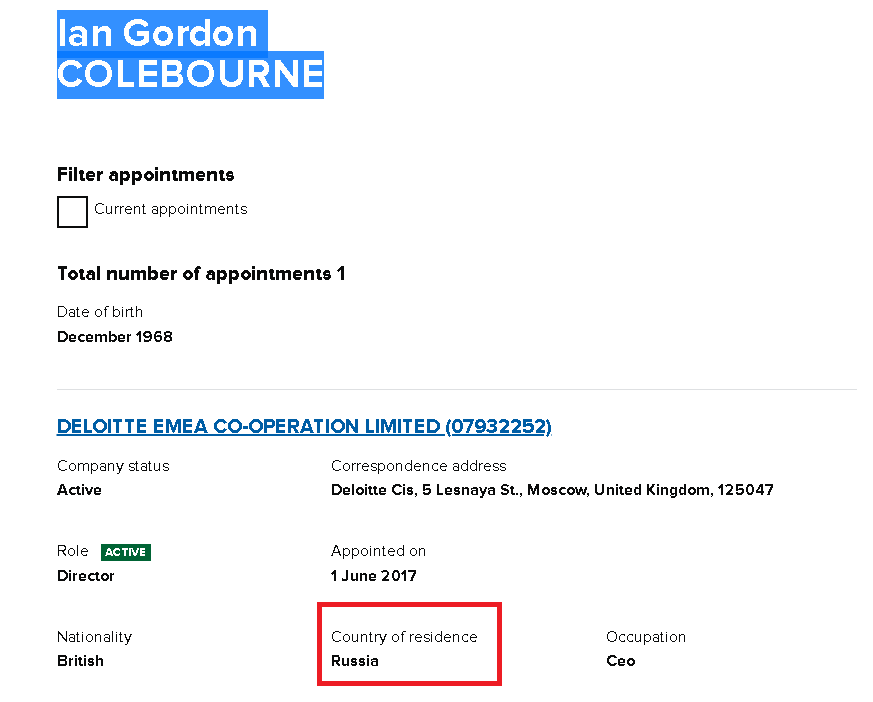Click the Country of residence label

coord(404,637)
